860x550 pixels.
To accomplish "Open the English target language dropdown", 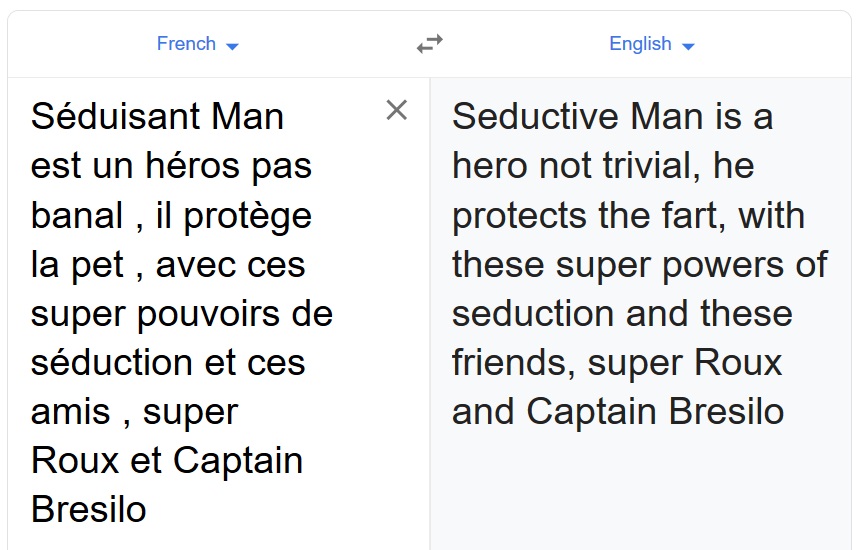I will (x=651, y=44).
